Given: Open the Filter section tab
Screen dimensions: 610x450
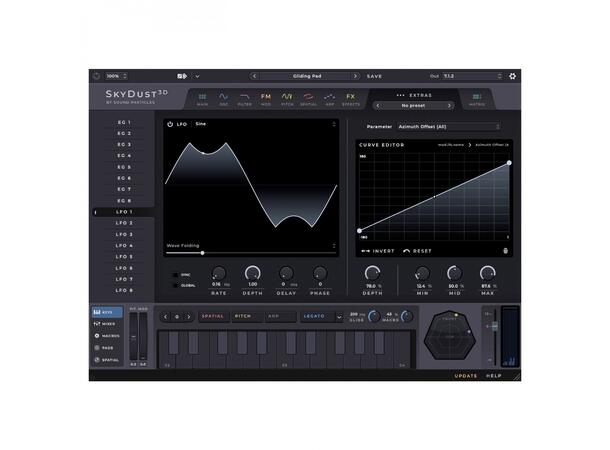Looking at the screenshot, I should coord(244,99).
